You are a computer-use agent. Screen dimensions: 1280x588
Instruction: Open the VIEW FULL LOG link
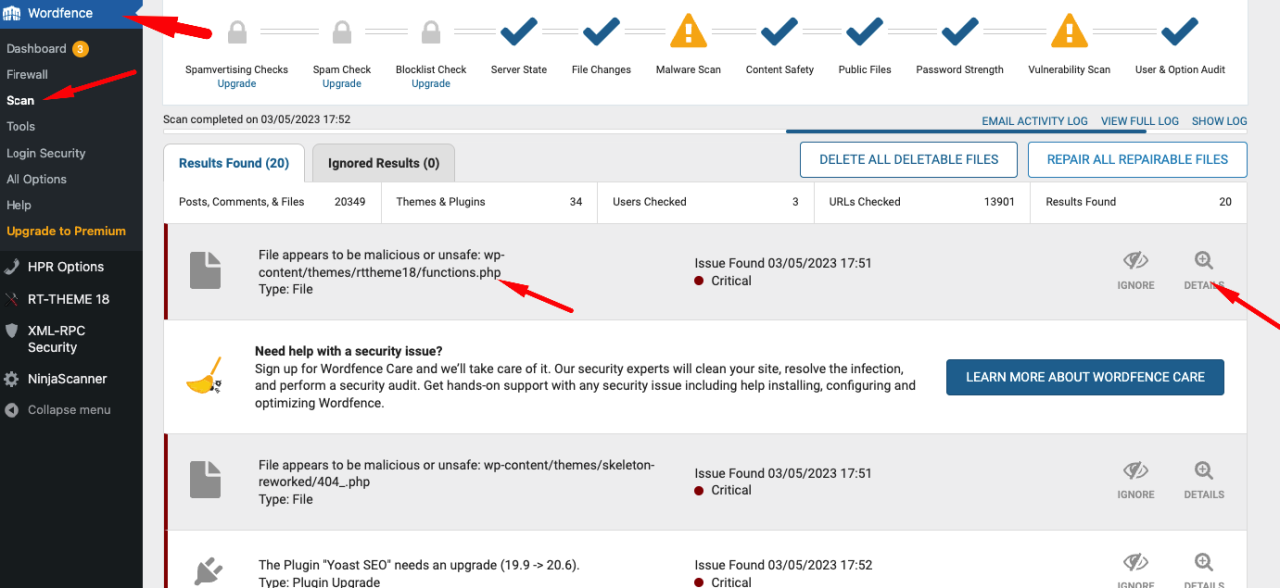pyautogui.click(x=1139, y=120)
